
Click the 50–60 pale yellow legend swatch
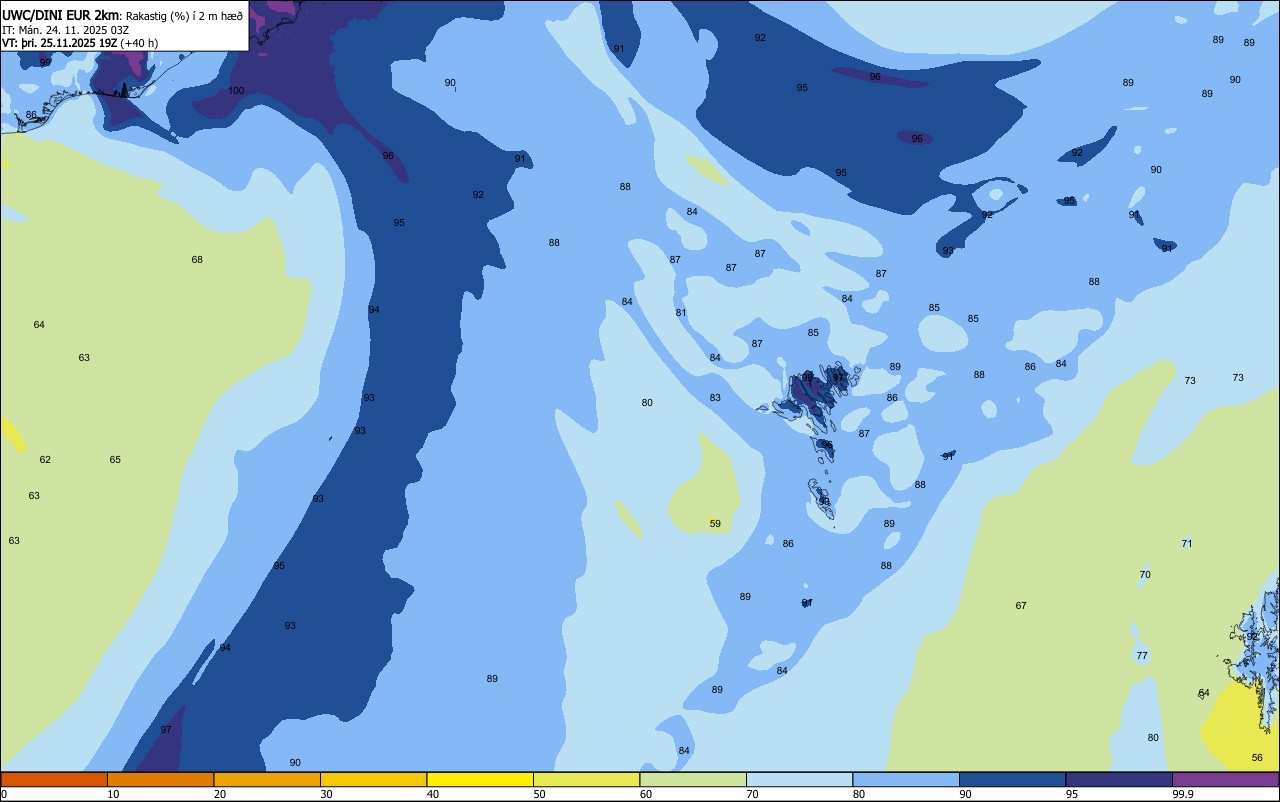[x=586, y=779]
